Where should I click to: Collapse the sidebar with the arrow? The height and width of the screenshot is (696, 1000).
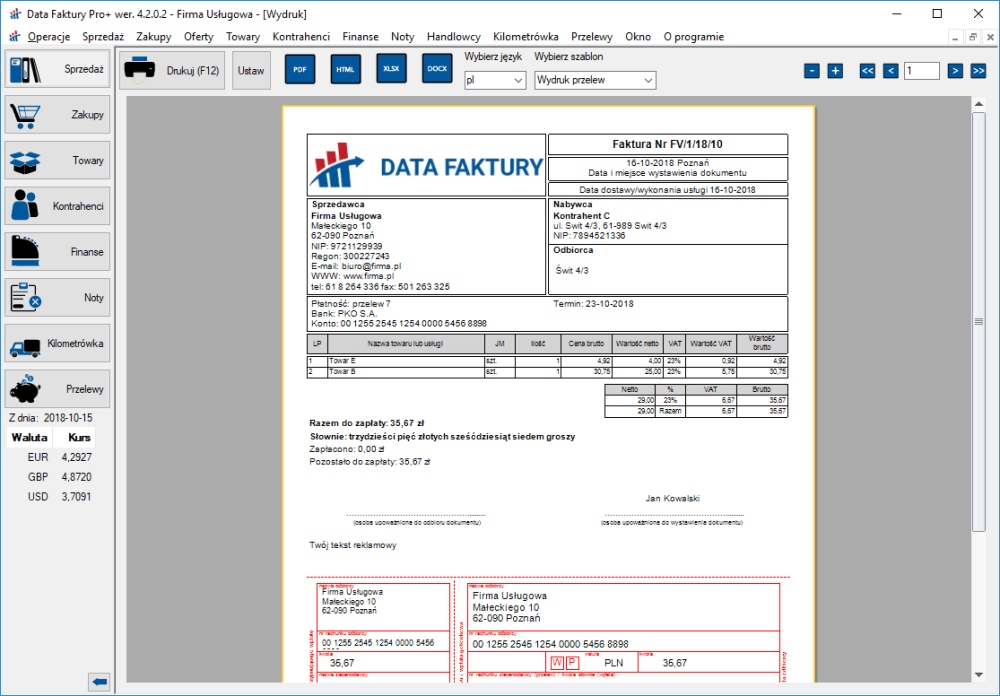(x=99, y=682)
